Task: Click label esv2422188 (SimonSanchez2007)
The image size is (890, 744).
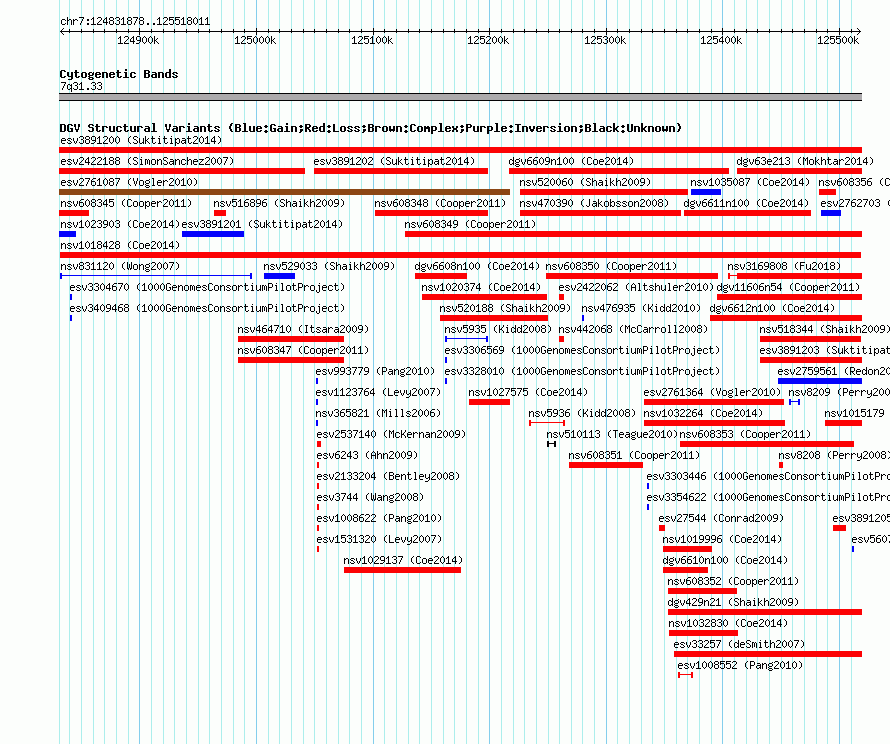Action: tap(147, 161)
